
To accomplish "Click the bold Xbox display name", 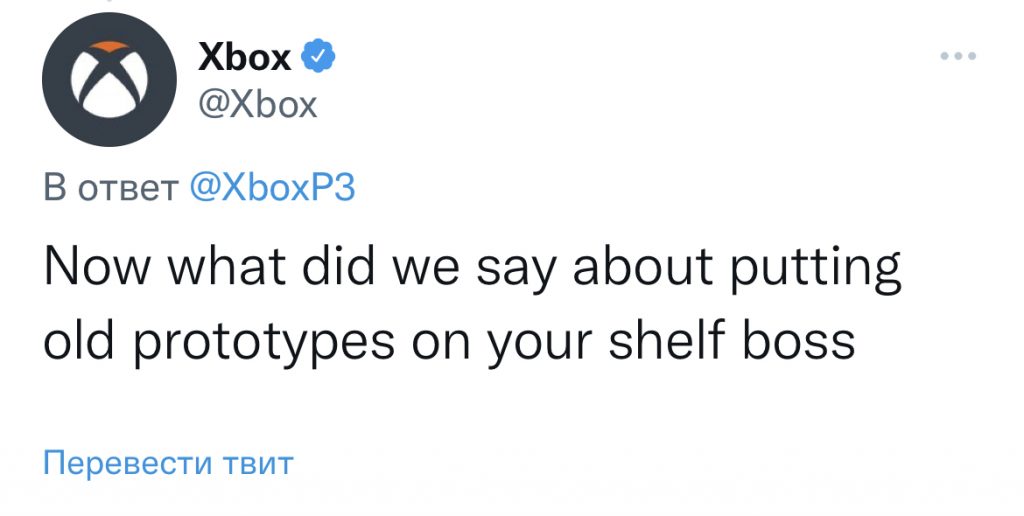I will tap(245, 57).
